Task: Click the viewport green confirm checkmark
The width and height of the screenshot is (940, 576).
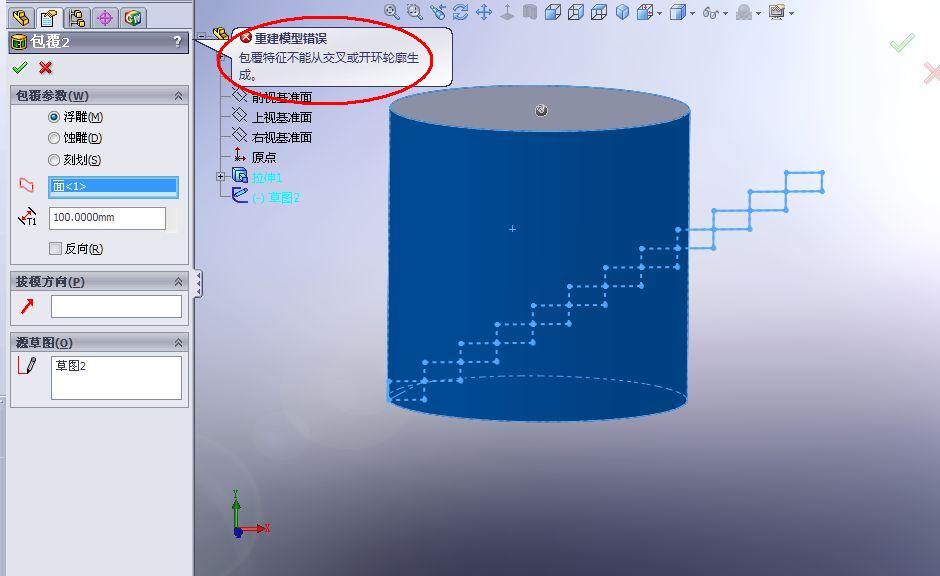Action: [x=902, y=43]
